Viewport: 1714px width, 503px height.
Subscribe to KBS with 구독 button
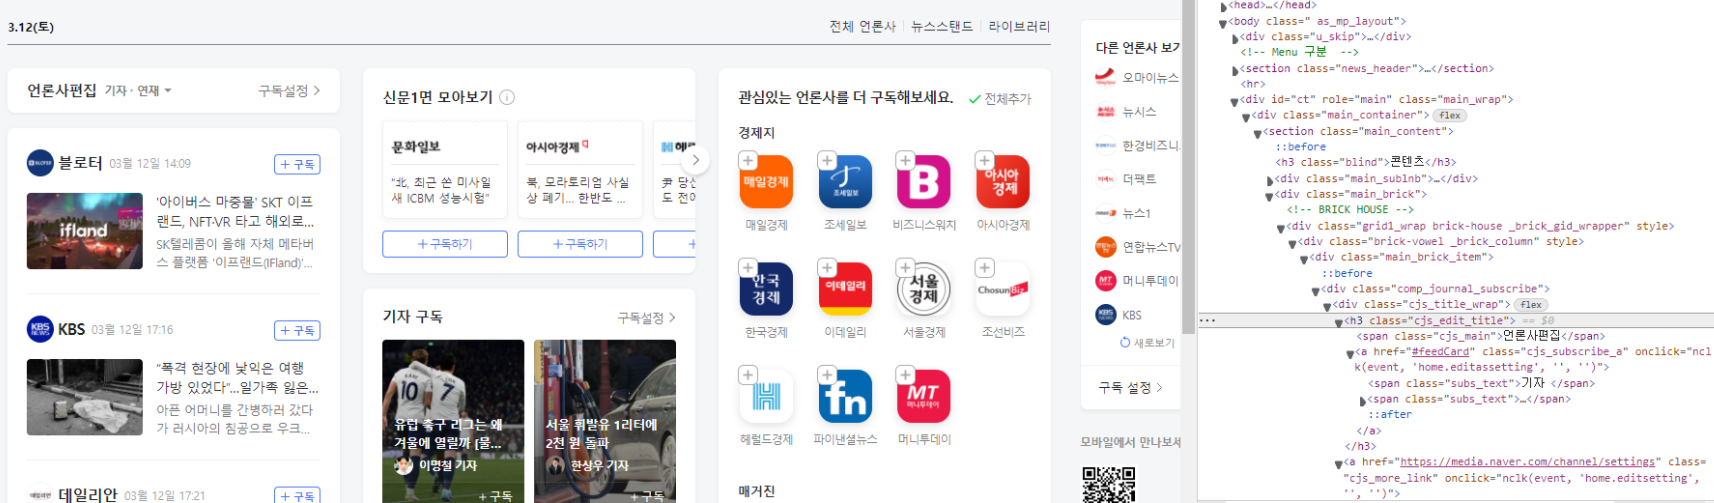(297, 330)
